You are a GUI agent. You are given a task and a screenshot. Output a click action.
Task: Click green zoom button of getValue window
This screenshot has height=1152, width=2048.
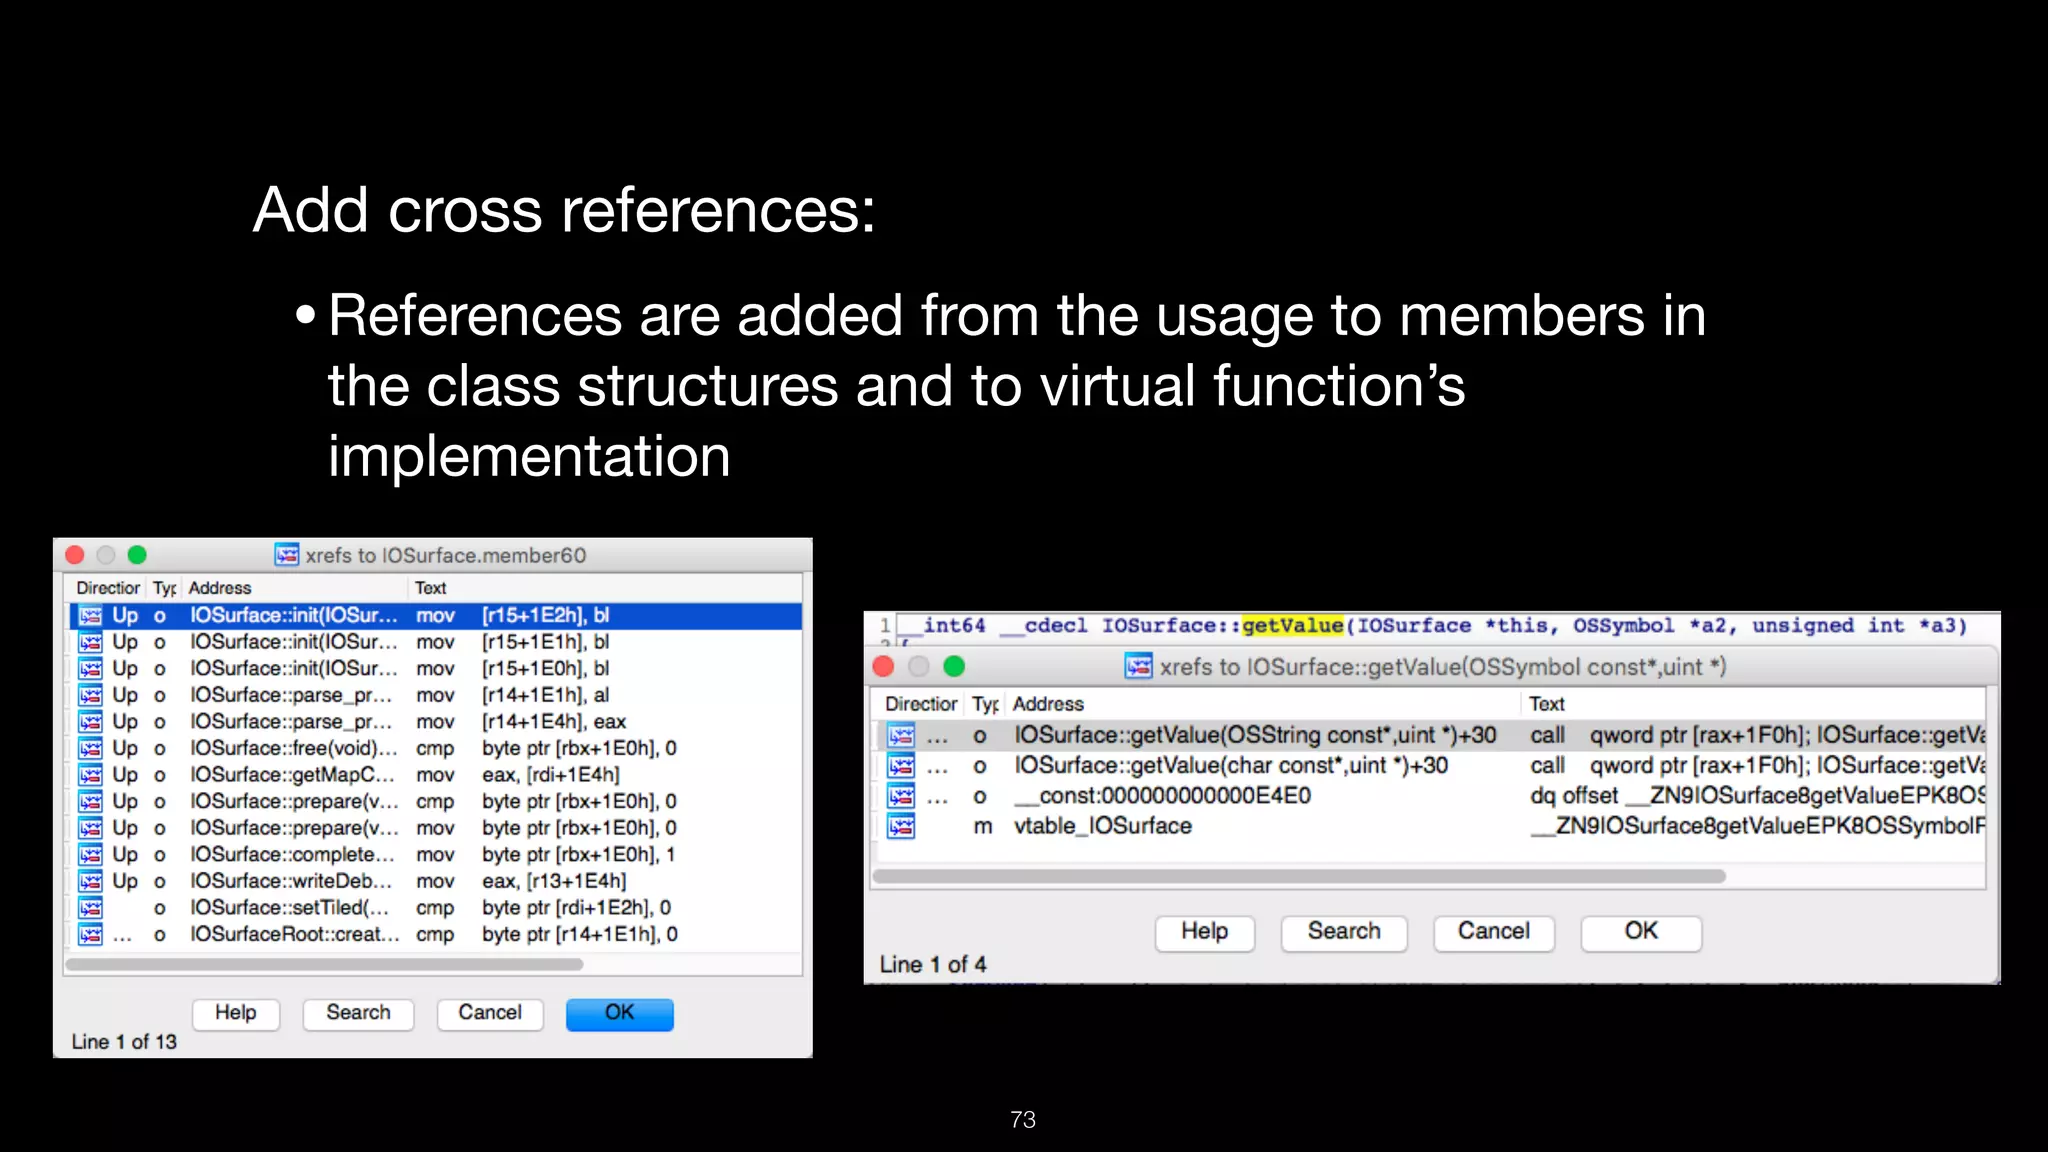coord(954,666)
